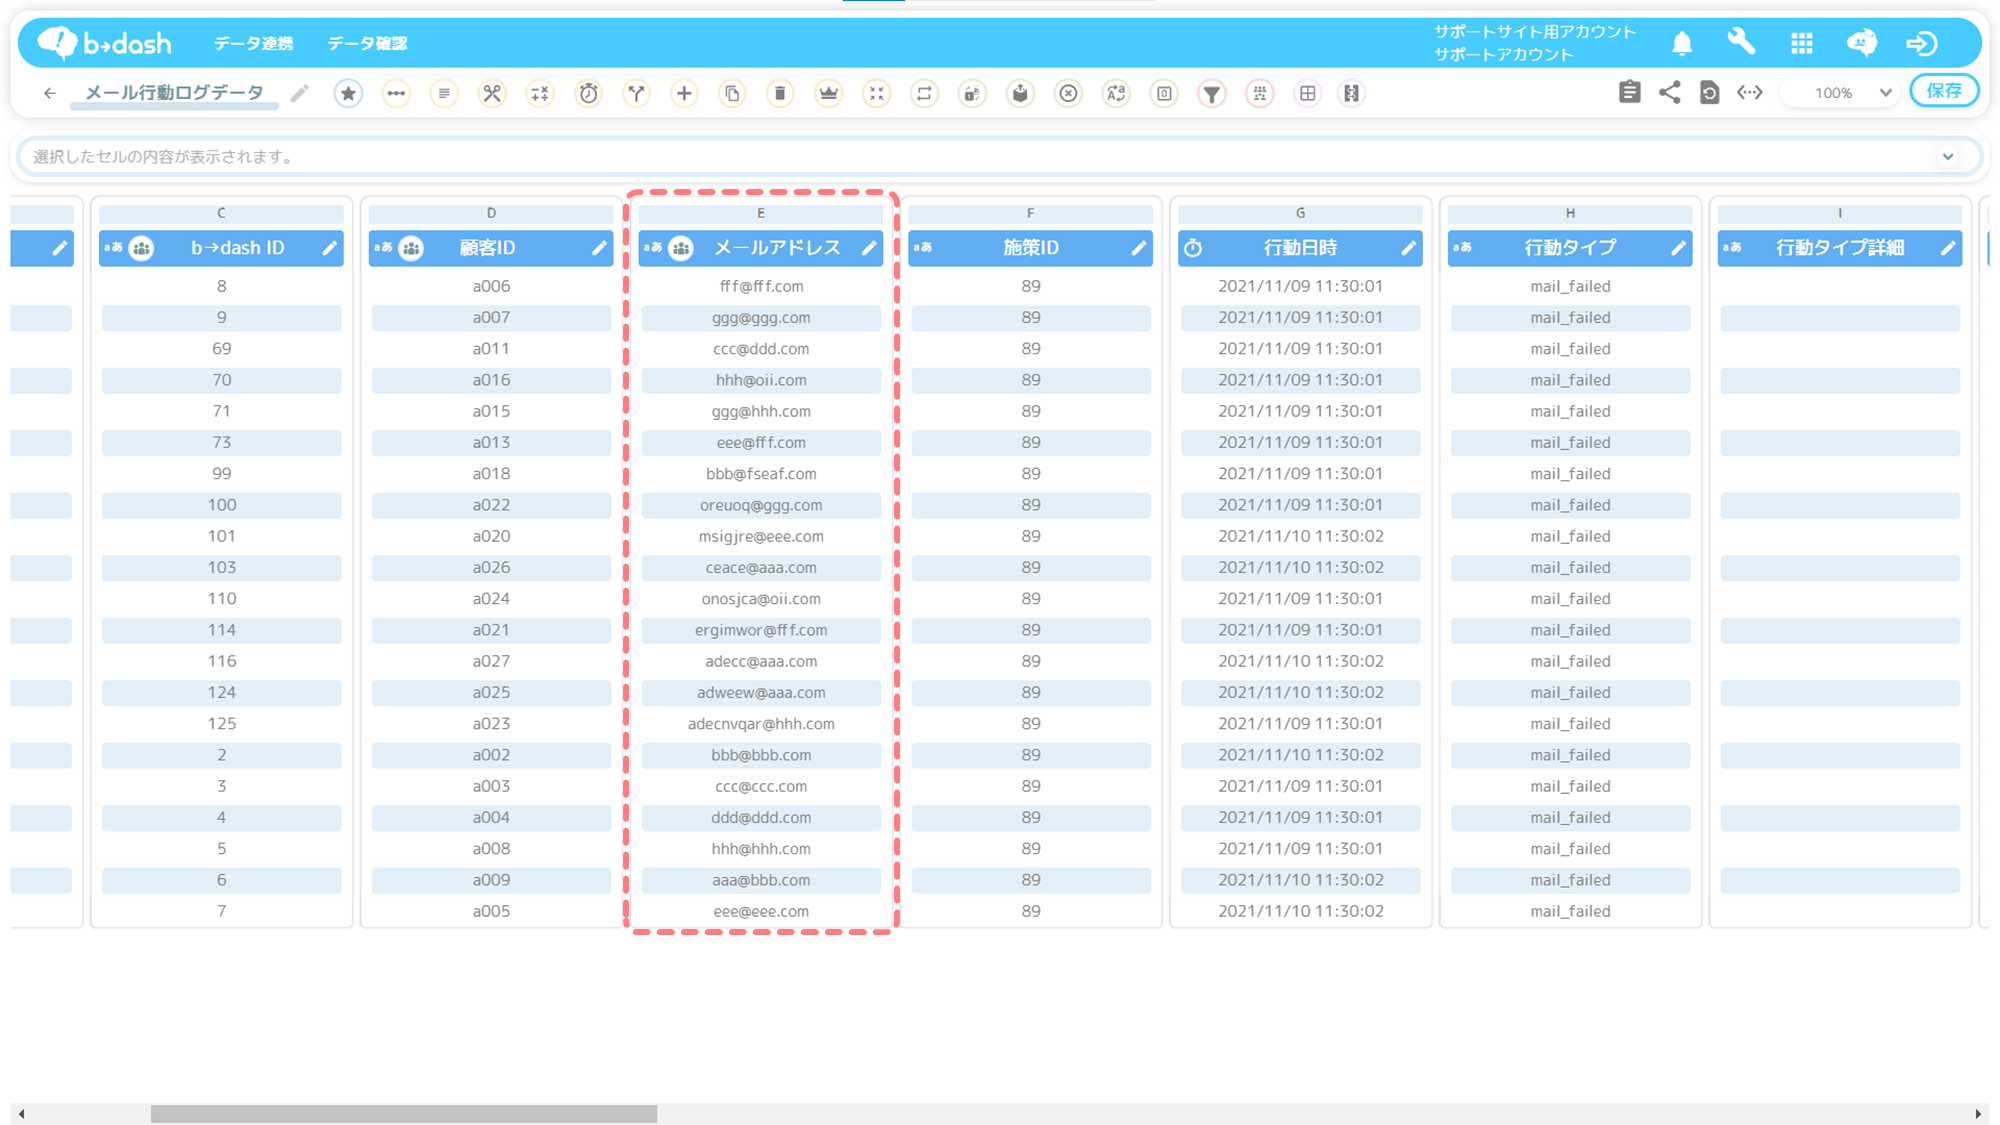Open the wrench settings in header

[x=1741, y=42]
